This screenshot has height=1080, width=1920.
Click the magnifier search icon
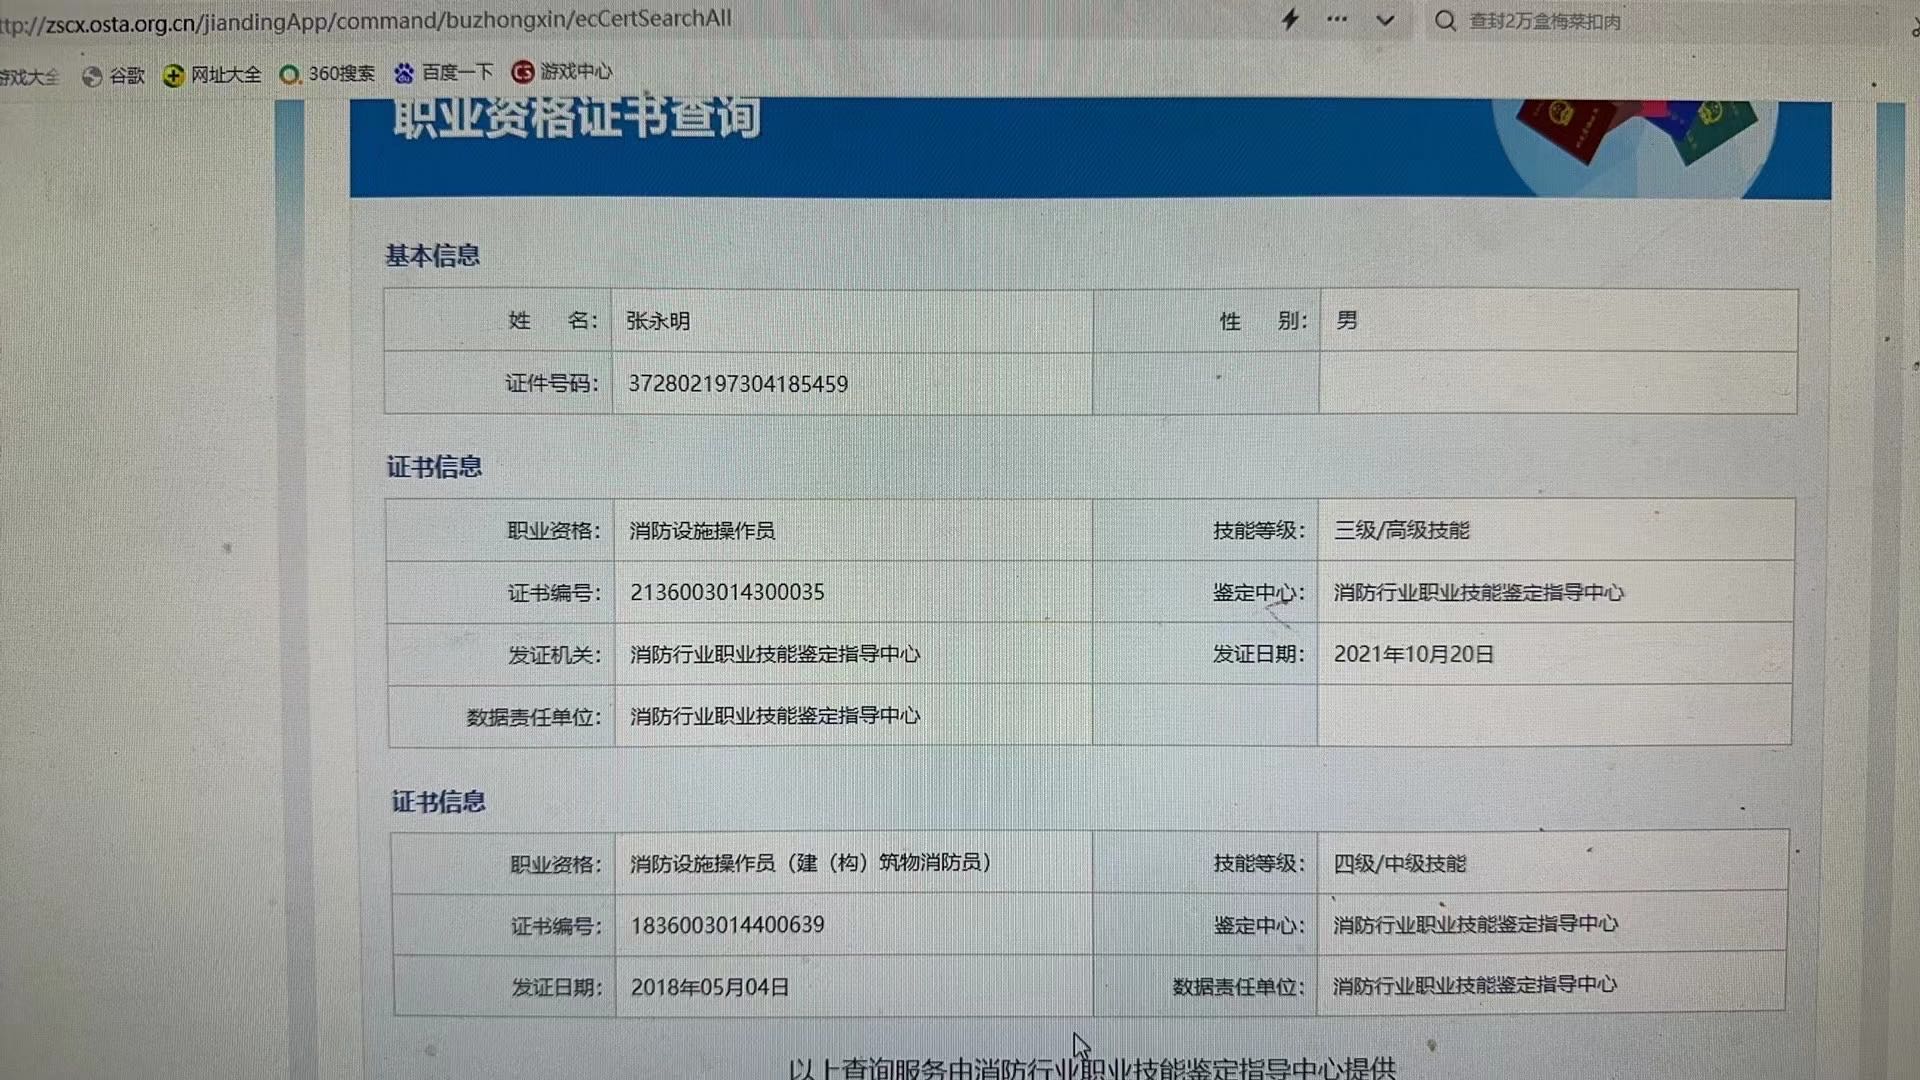(x=1445, y=21)
